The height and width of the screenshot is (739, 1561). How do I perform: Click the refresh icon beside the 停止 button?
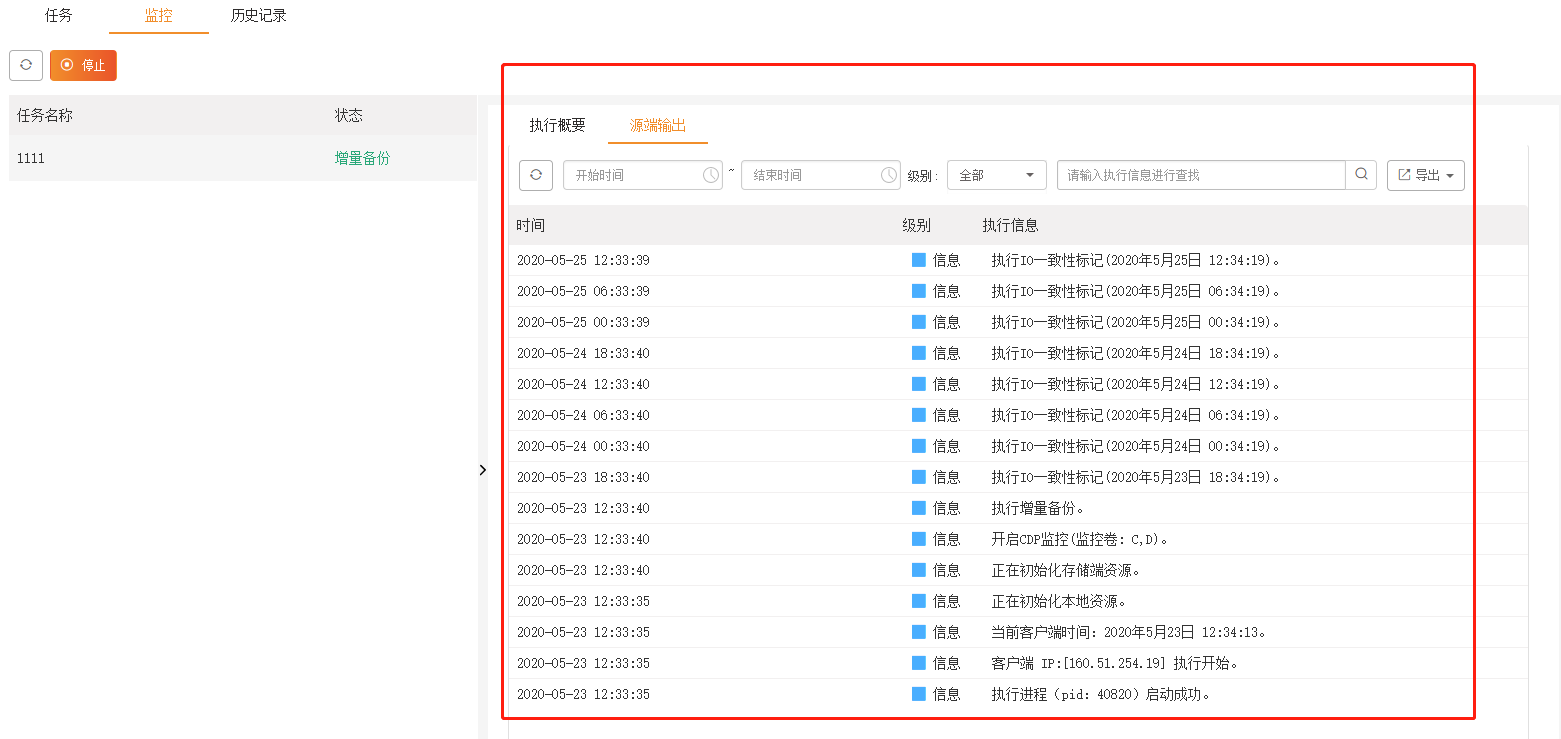click(x=26, y=65)
